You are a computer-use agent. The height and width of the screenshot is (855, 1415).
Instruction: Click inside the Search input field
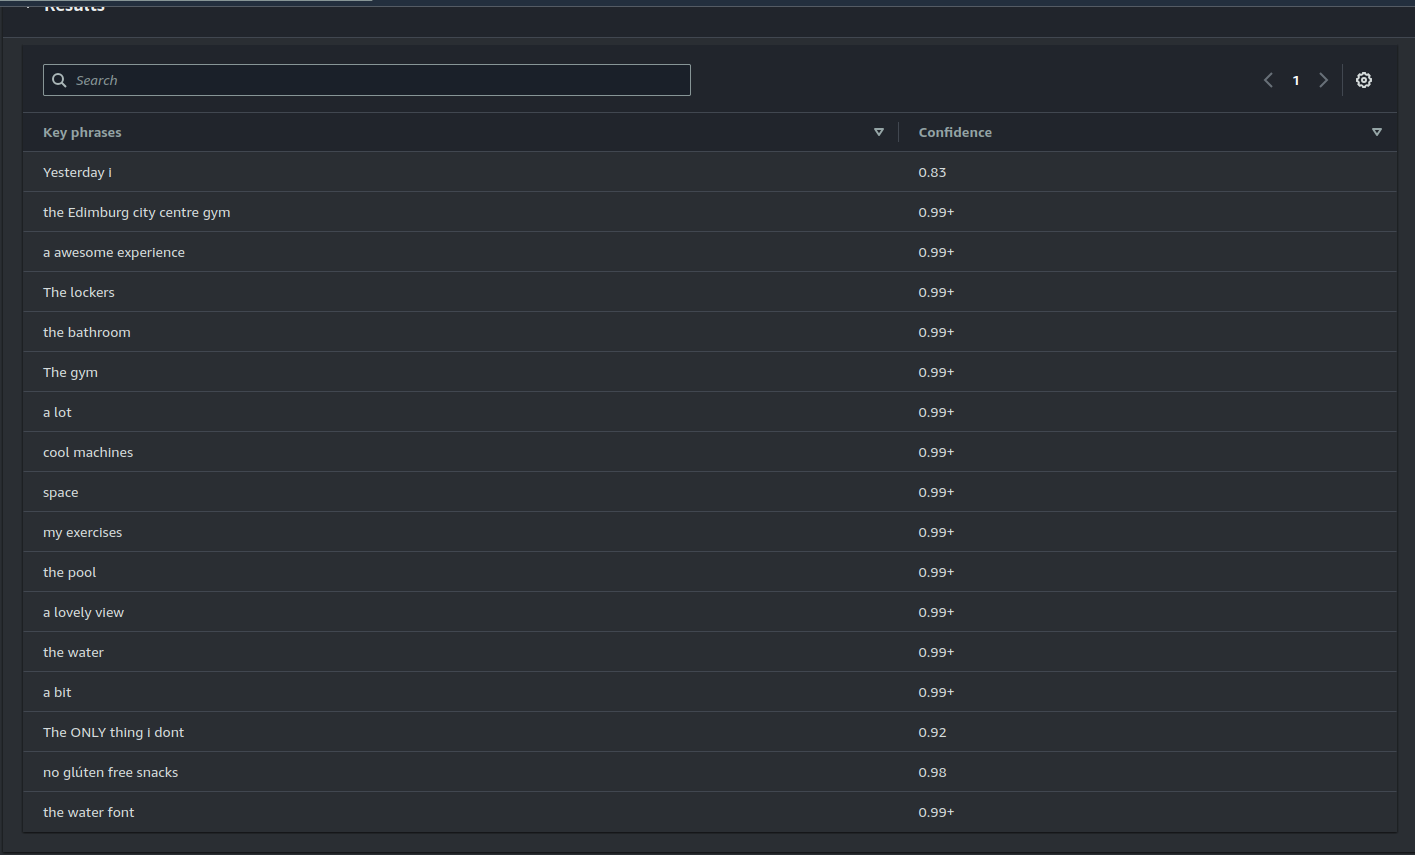366,80
